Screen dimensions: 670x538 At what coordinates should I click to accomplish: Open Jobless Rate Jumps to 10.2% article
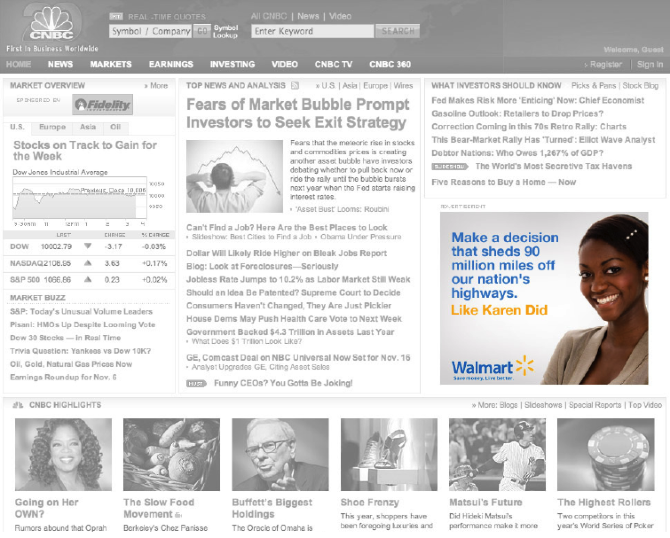coord(298,279)
